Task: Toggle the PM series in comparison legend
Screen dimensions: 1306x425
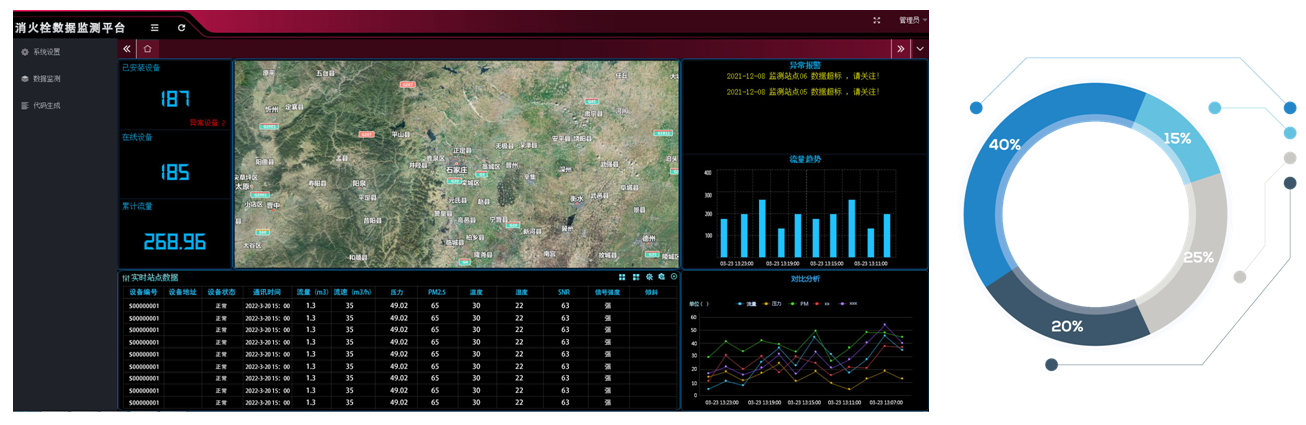Action: tap(798, 303)
